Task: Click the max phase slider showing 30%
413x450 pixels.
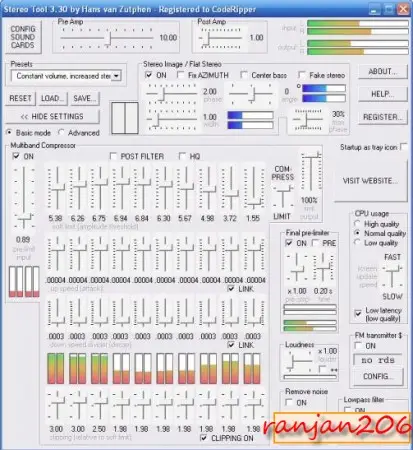Action: click(308, 119)
